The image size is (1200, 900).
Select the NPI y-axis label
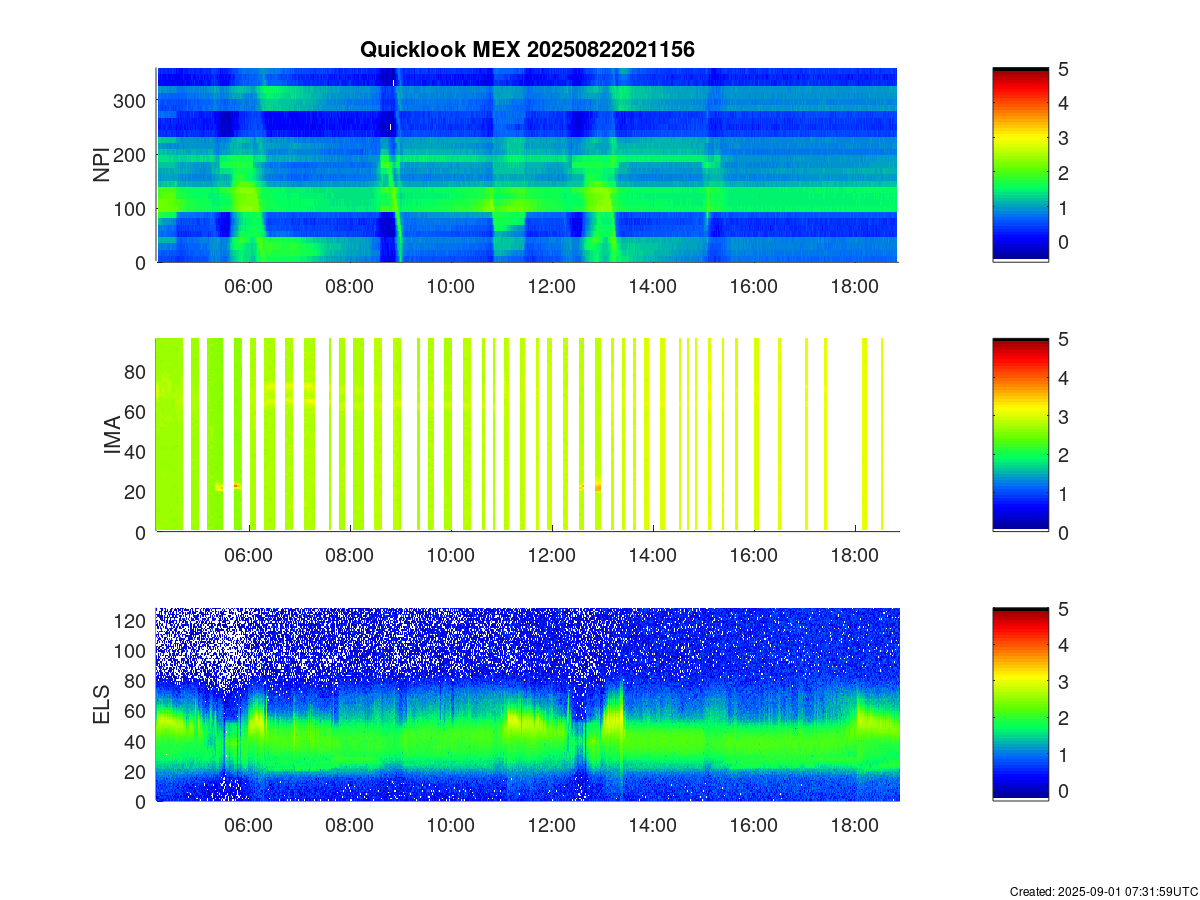click(101, 165)
